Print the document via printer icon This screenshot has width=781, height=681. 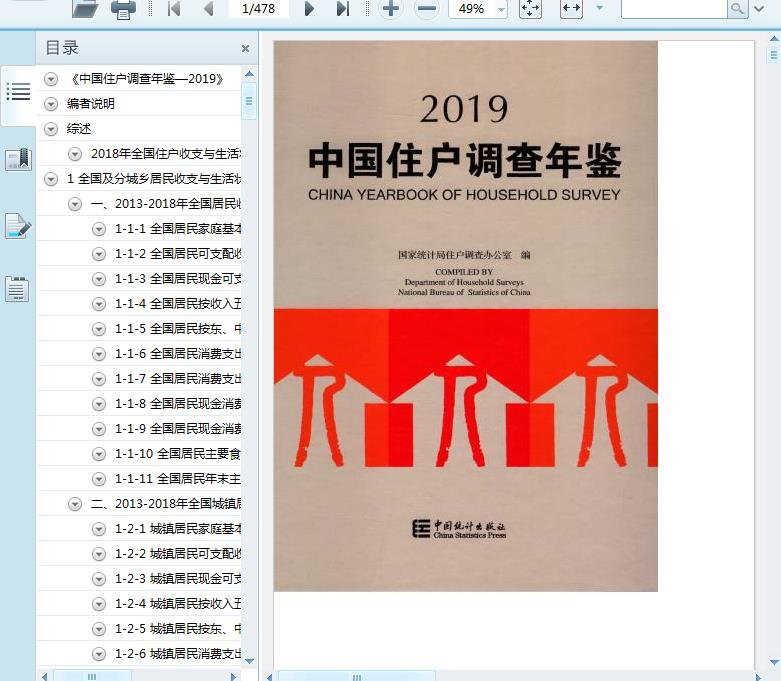123,9
